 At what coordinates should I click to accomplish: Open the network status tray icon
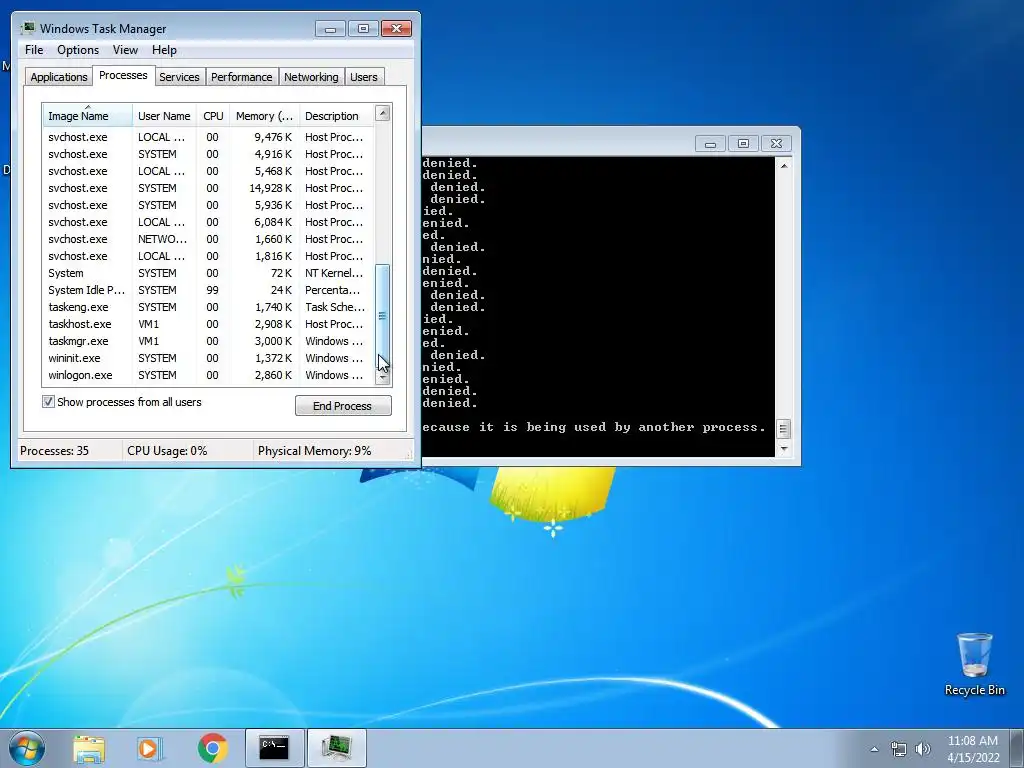899,749
